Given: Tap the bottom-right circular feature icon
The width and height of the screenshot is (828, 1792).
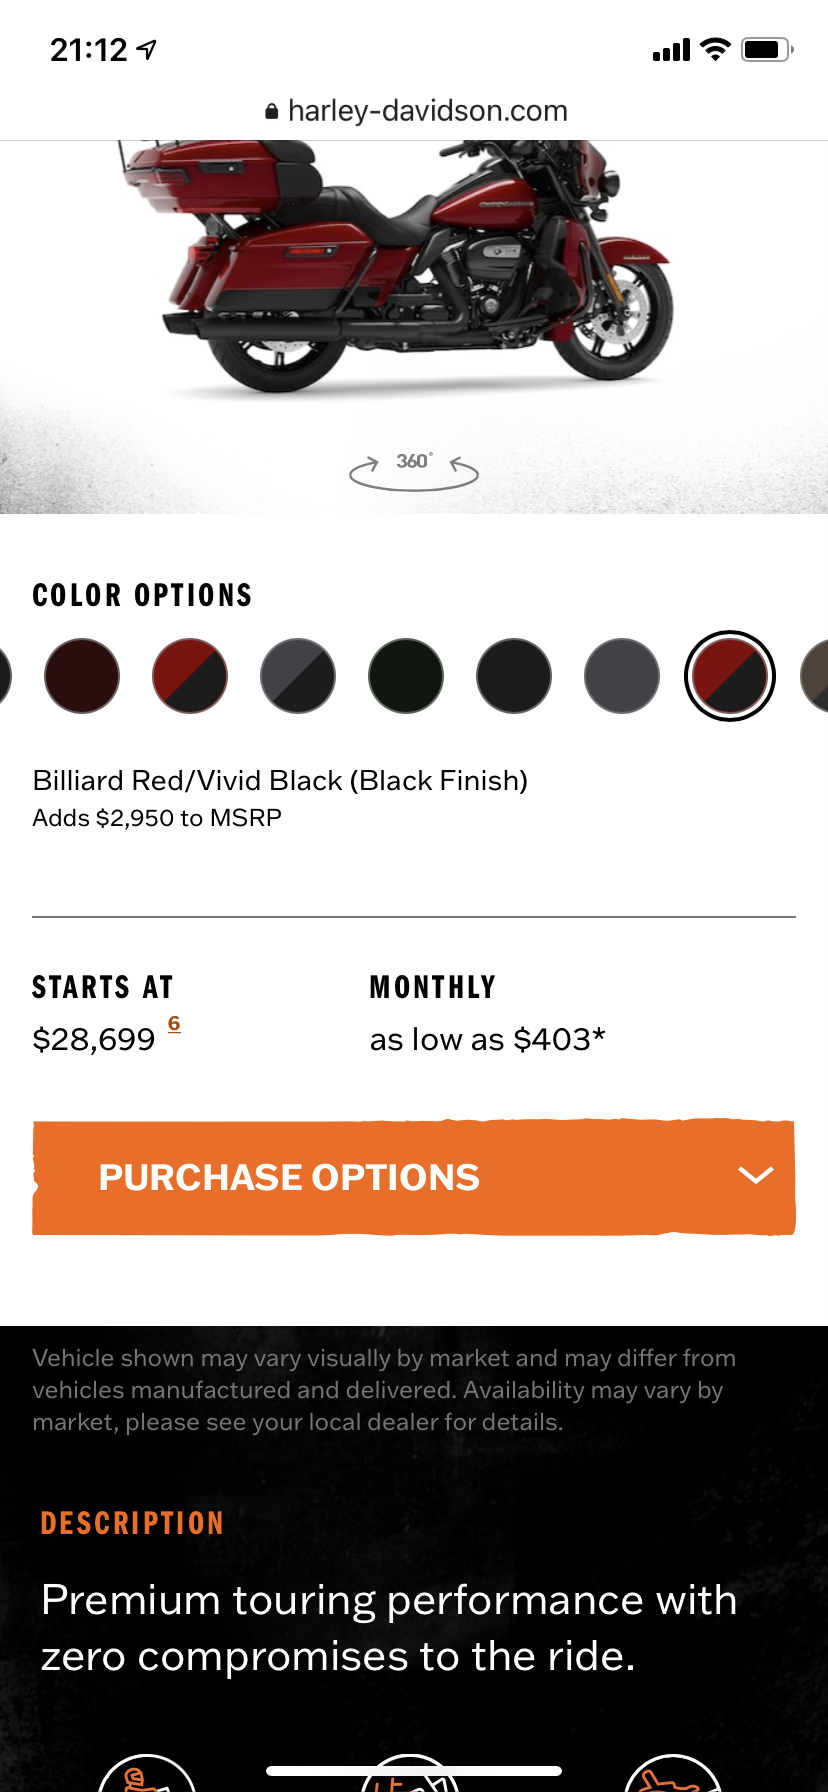Looking at the screenshot, I should (672, 1778).
